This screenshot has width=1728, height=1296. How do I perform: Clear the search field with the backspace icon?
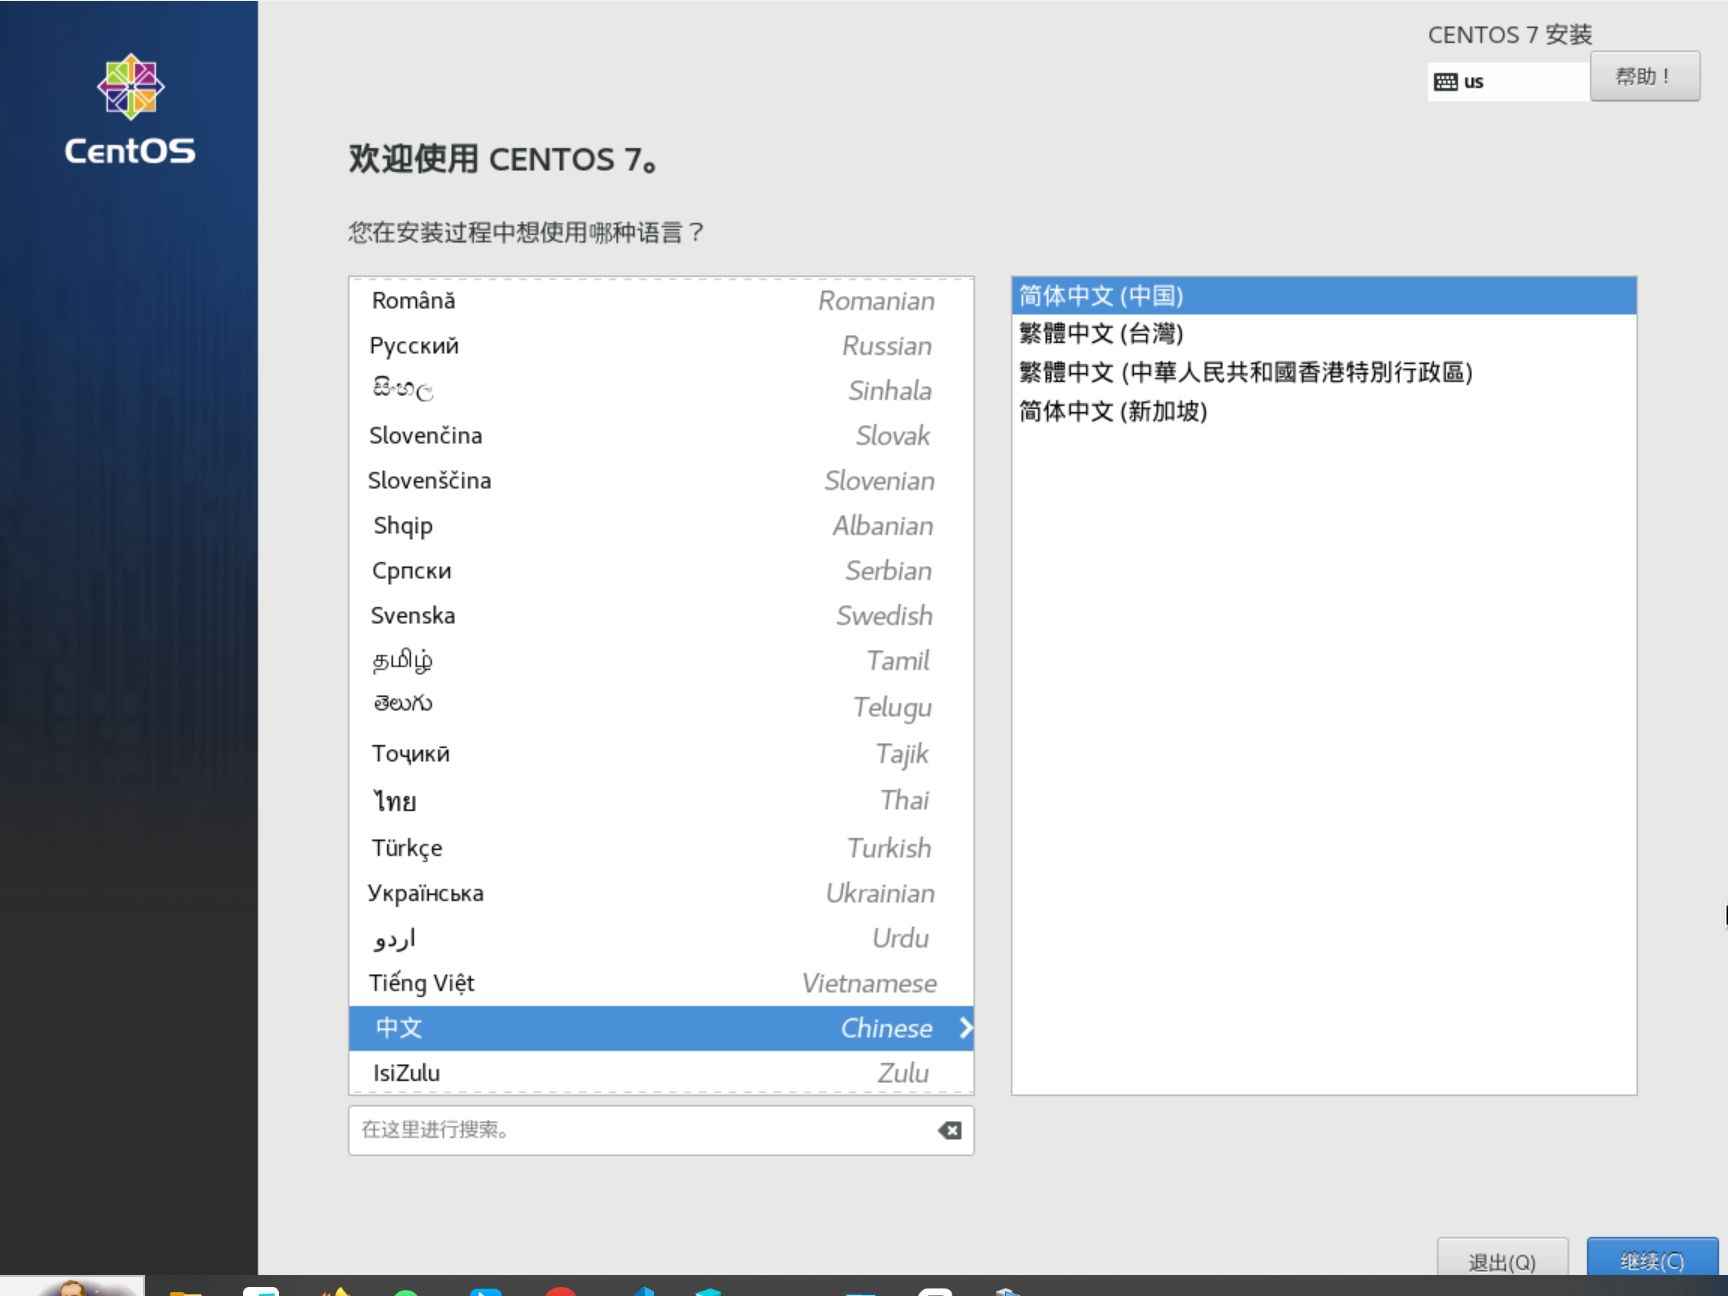tap(950, 1130)
